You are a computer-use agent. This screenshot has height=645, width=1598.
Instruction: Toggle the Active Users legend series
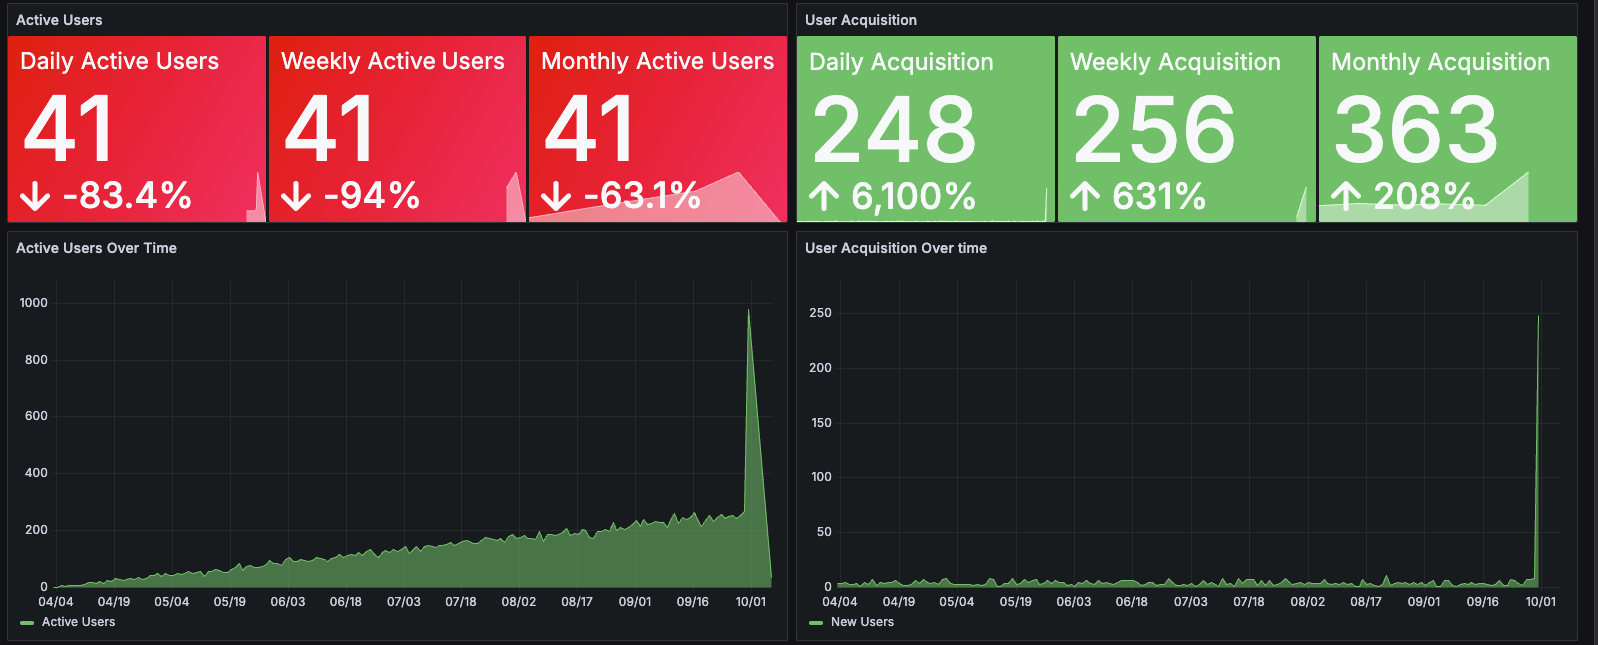tap(78, 622)
